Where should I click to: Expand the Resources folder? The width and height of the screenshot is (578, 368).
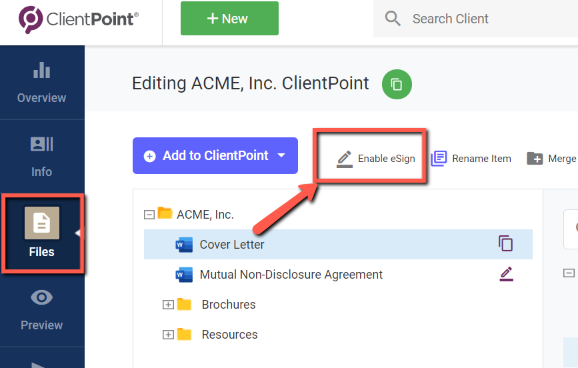pos(168,334)
